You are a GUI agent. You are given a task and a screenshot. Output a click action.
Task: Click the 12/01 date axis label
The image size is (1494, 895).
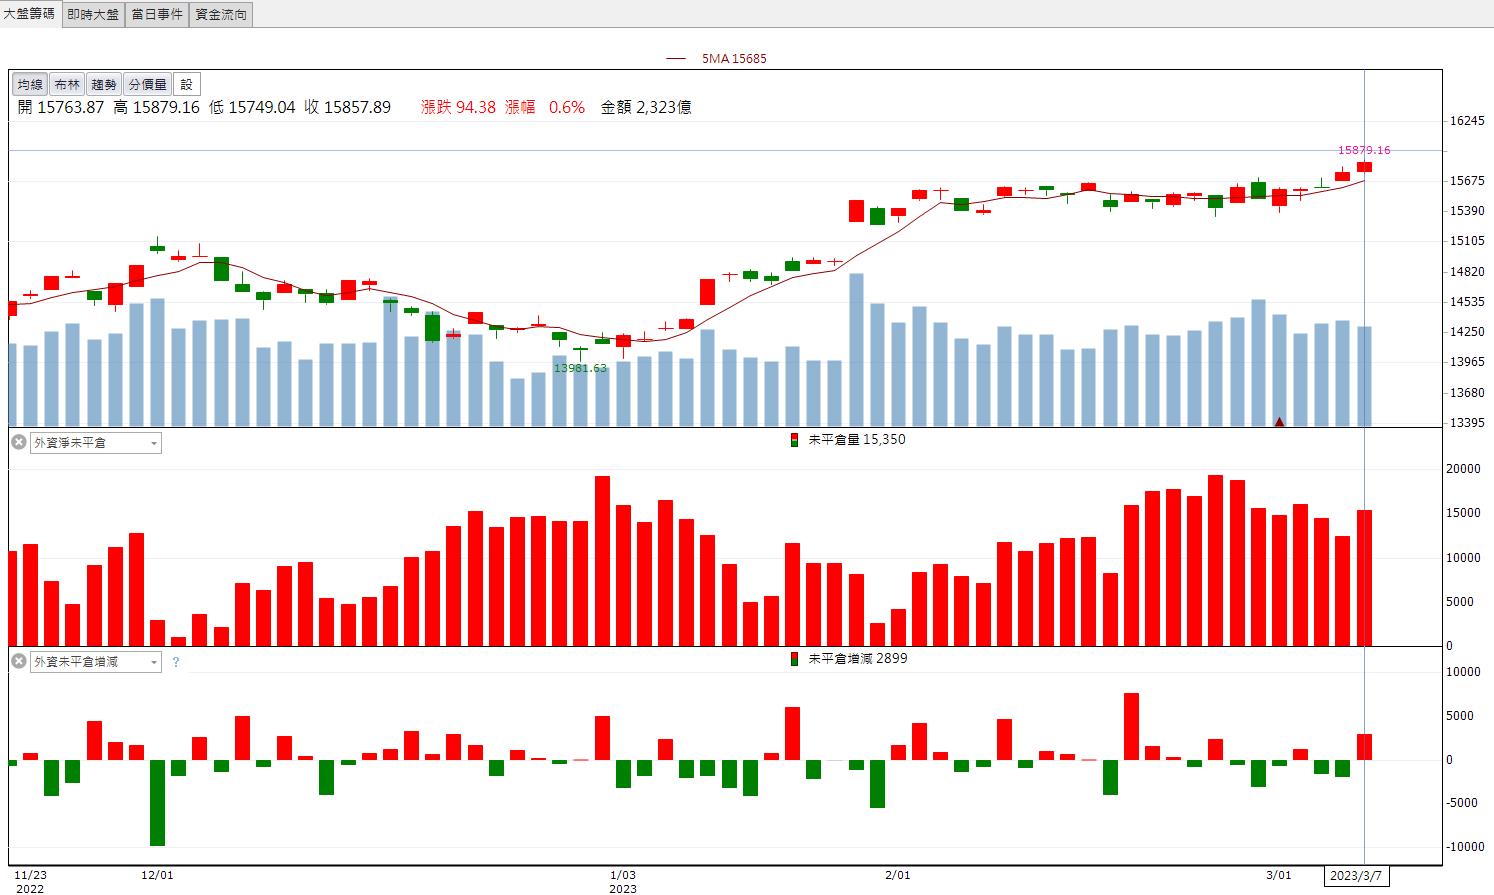click(x=159, y=875)
